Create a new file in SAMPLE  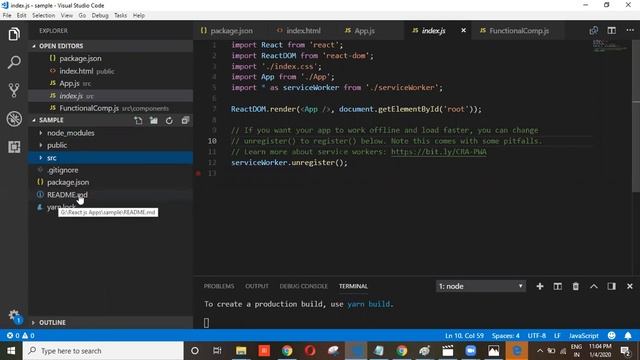[x=138, y=120]
